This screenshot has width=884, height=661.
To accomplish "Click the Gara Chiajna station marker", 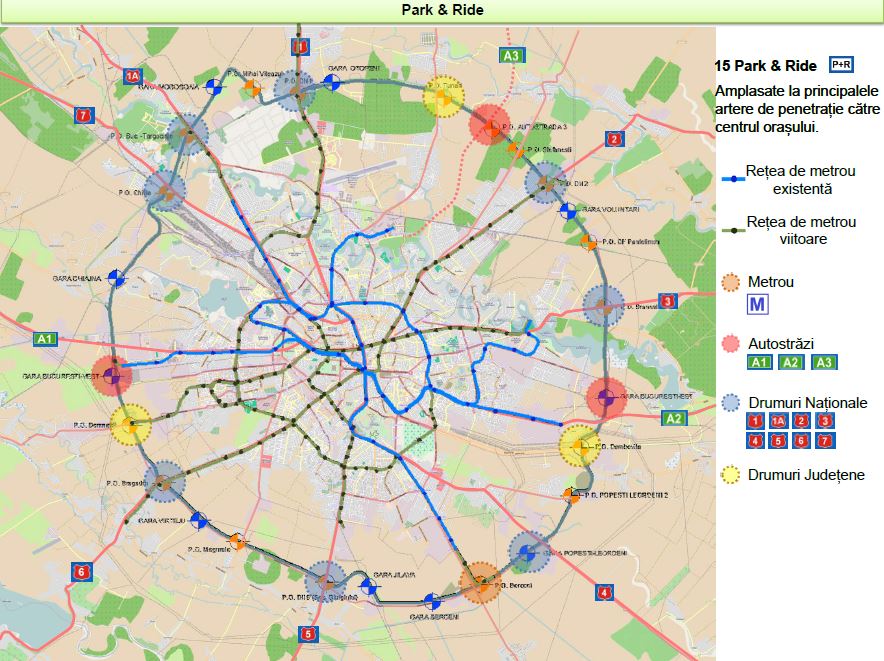I will point(117,279).
